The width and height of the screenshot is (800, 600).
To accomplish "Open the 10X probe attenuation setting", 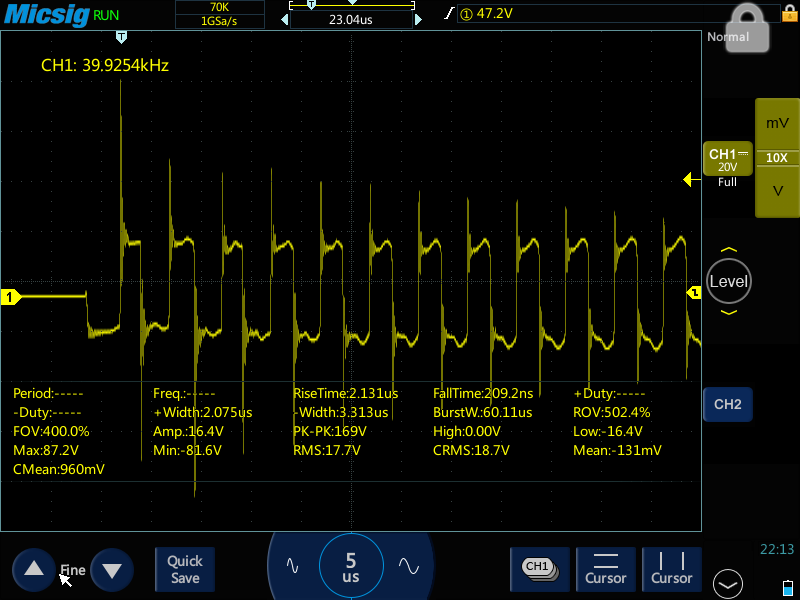I will [777, 158].
